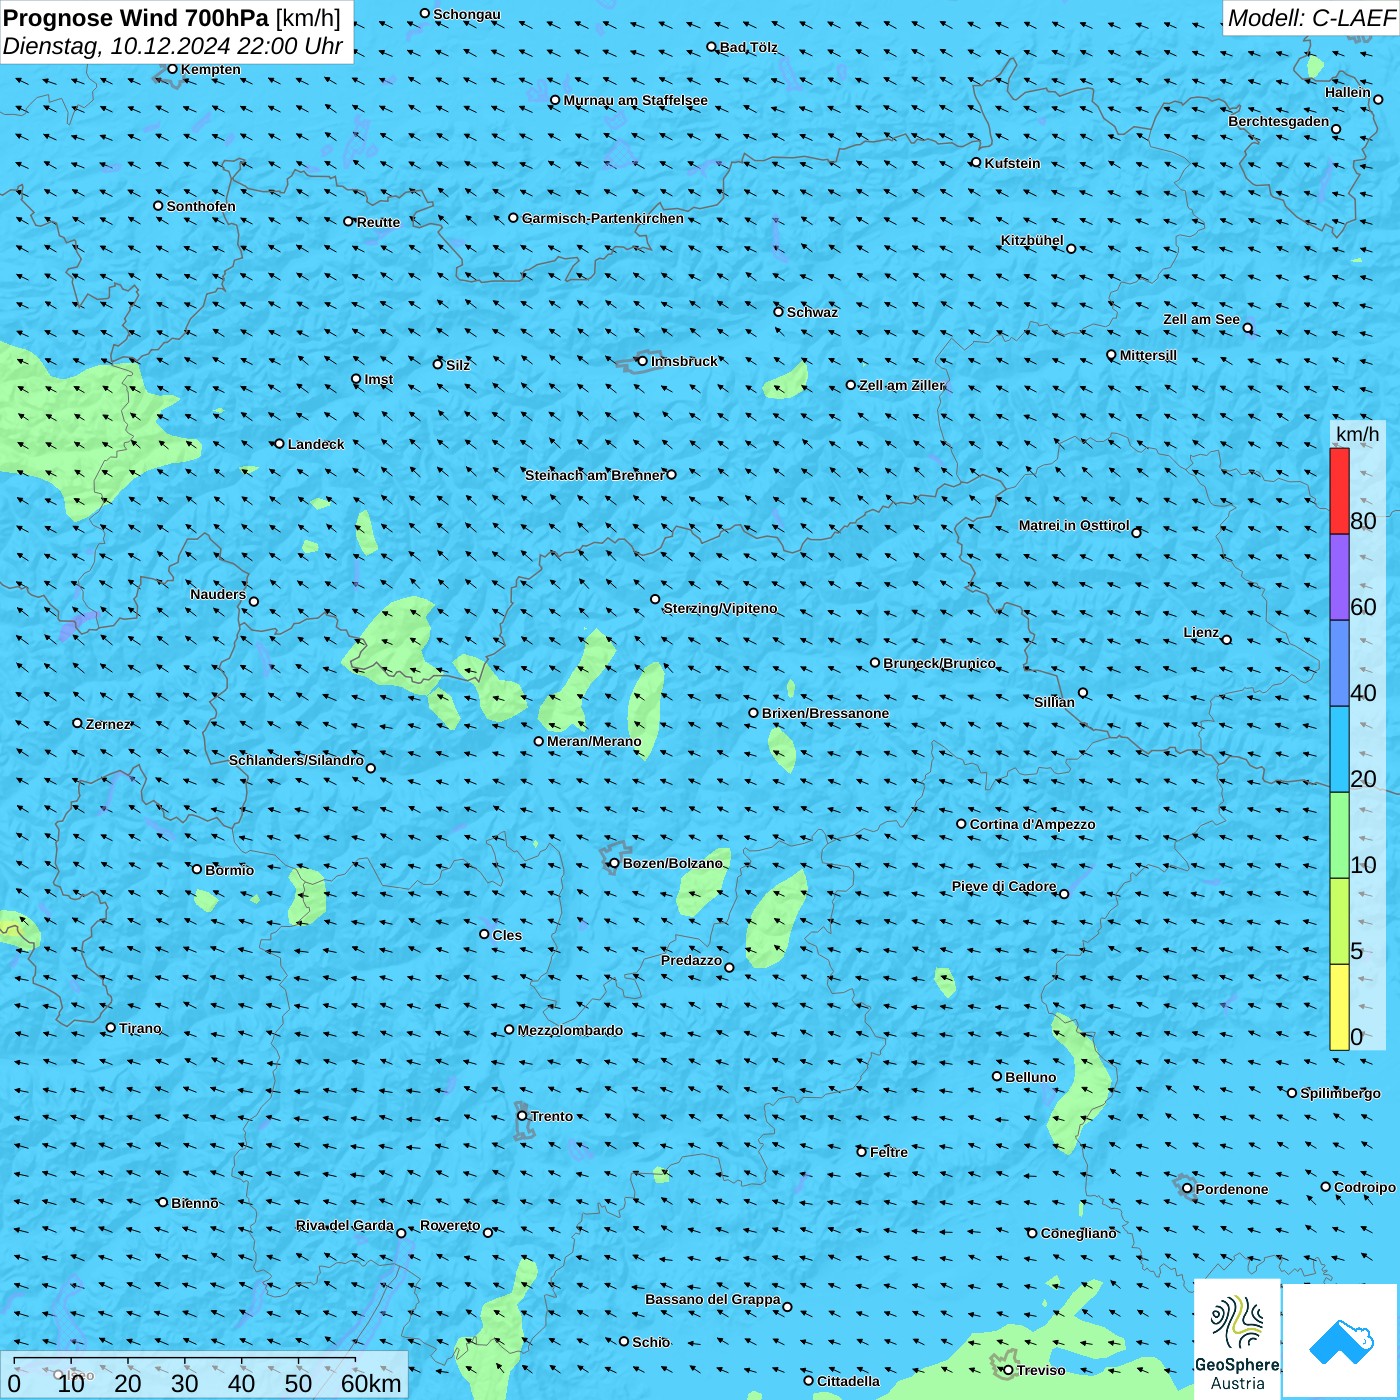Click the 'Modell: C-LAEF' label
The width and height of the screenshot is (1400, 1400).
pos(1310,18)
